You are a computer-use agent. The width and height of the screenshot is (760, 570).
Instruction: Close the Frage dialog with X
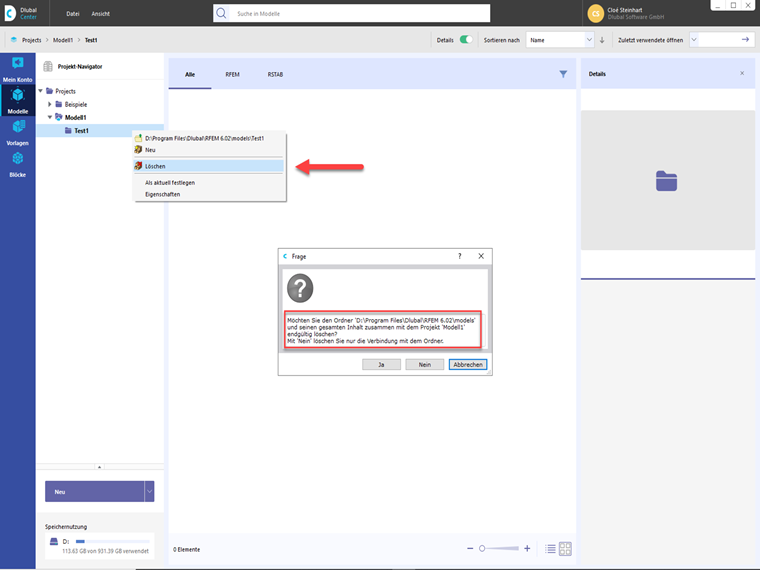pyautogui.click(x=481, y=256)
